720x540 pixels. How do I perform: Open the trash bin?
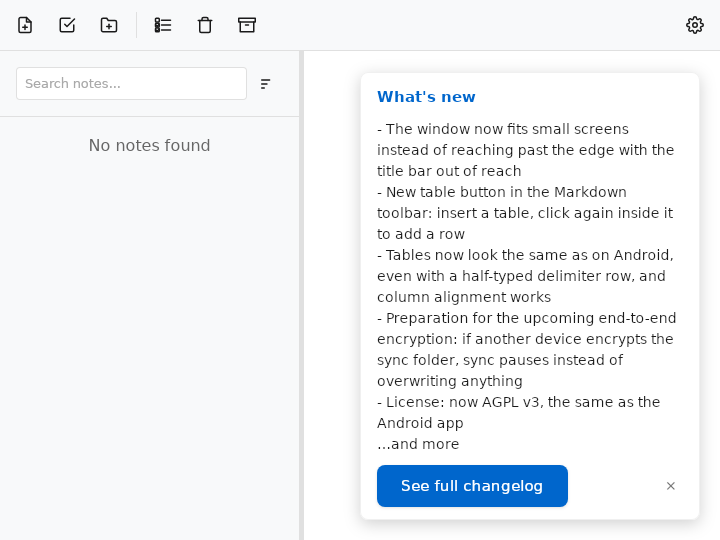tap(205, 25)
